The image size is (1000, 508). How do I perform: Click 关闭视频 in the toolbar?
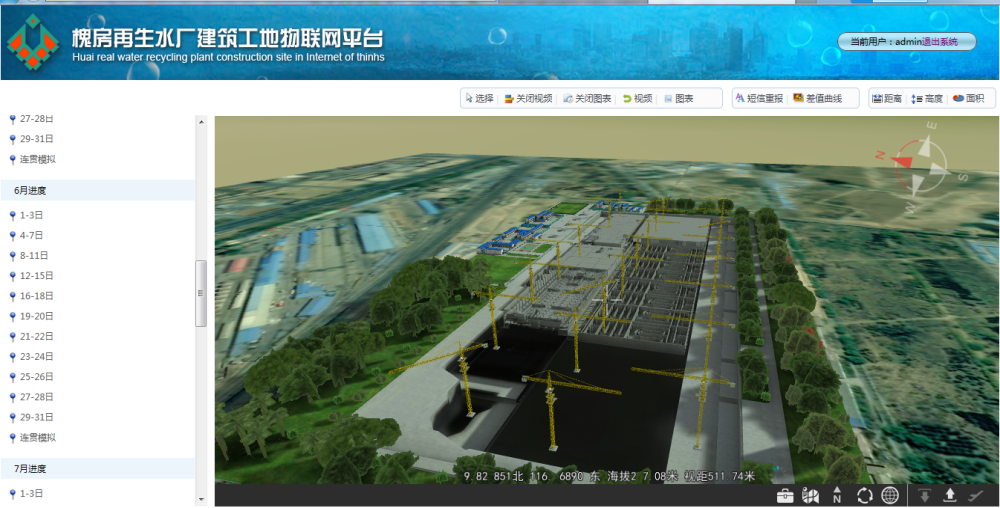(529, 99)
